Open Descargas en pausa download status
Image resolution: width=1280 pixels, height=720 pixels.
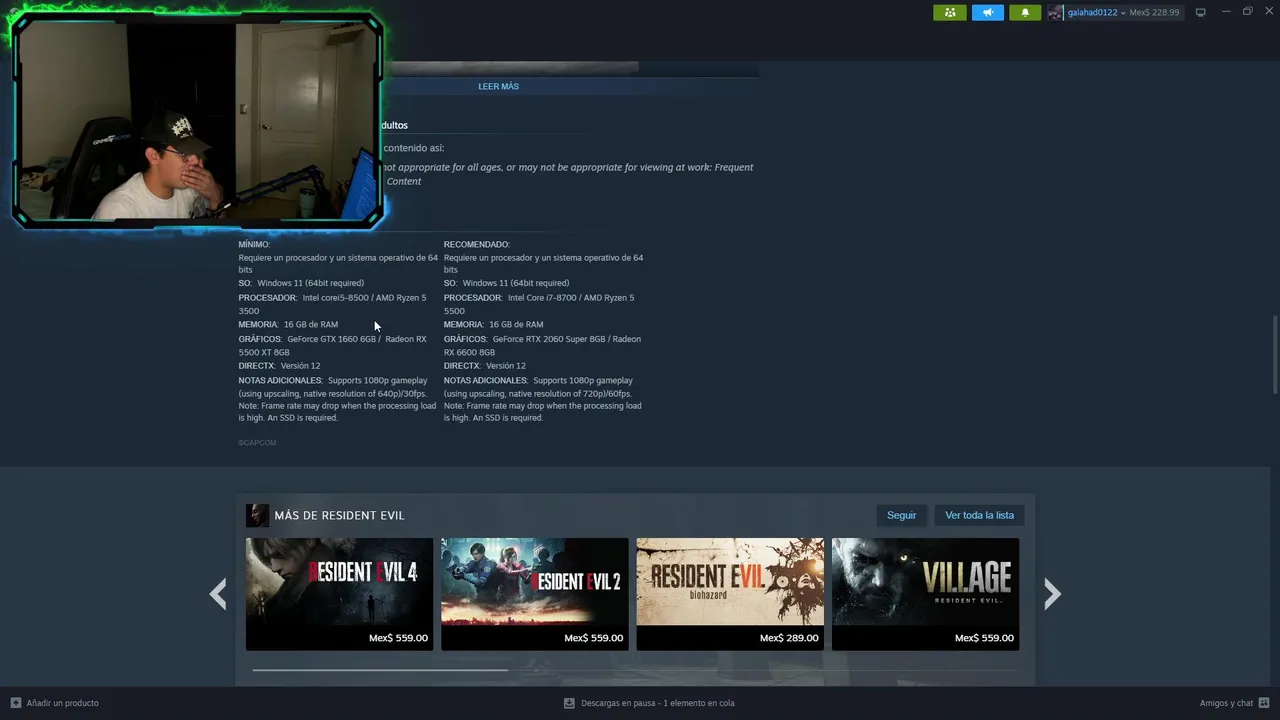pos(657,703)
